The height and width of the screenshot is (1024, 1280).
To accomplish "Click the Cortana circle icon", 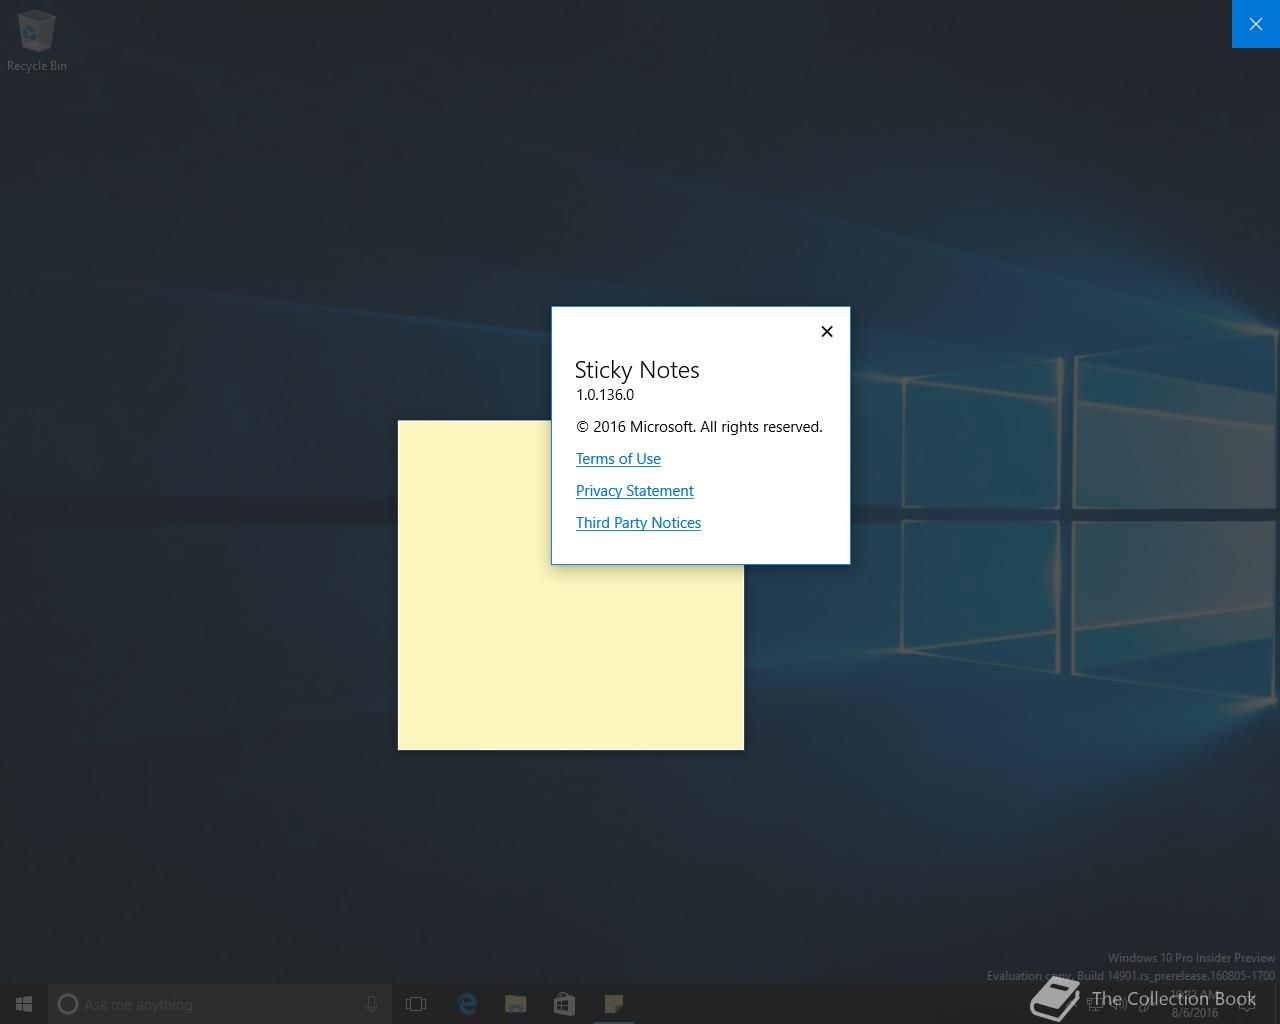I will point(68,1004).
